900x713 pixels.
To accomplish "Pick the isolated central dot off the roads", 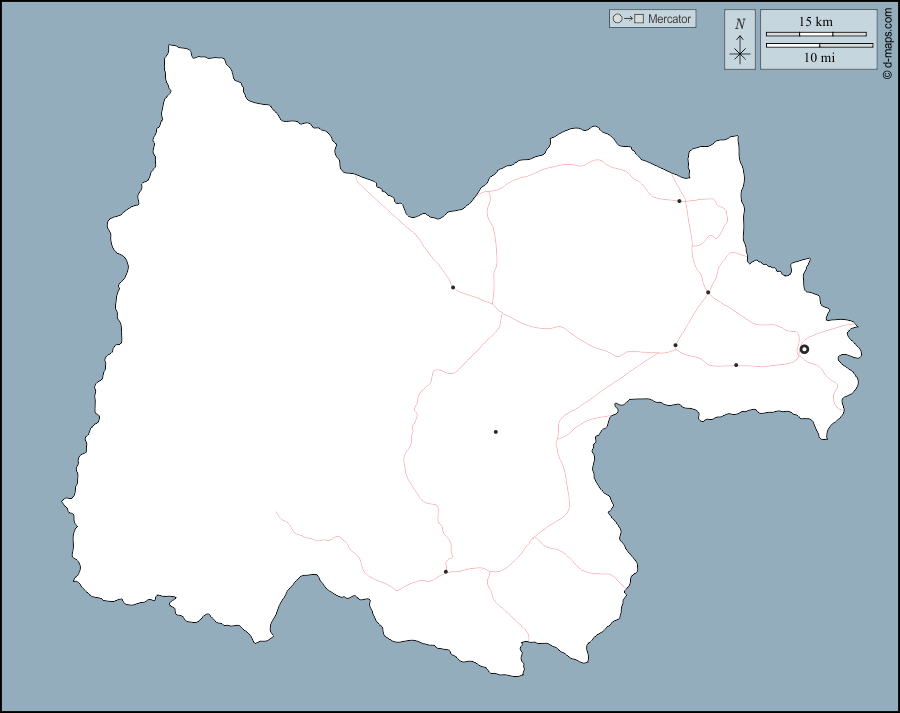I will [495, 432].
